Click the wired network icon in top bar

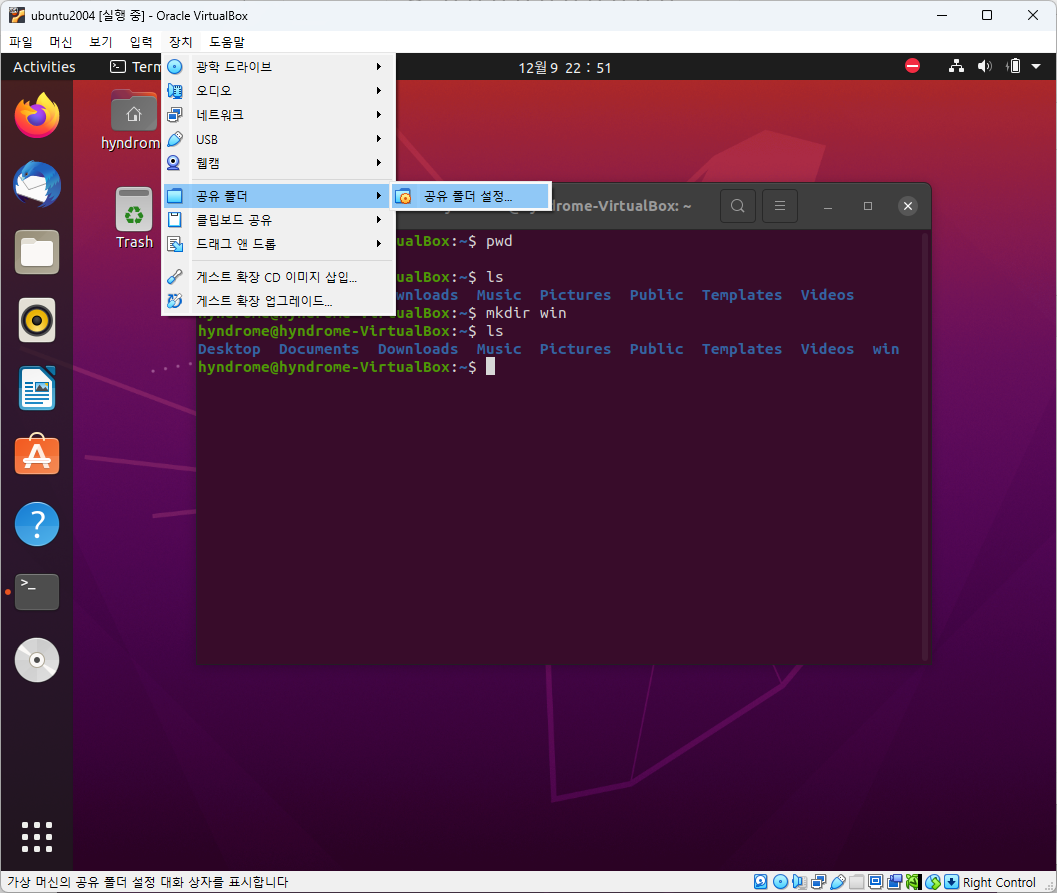pos(956,66)
